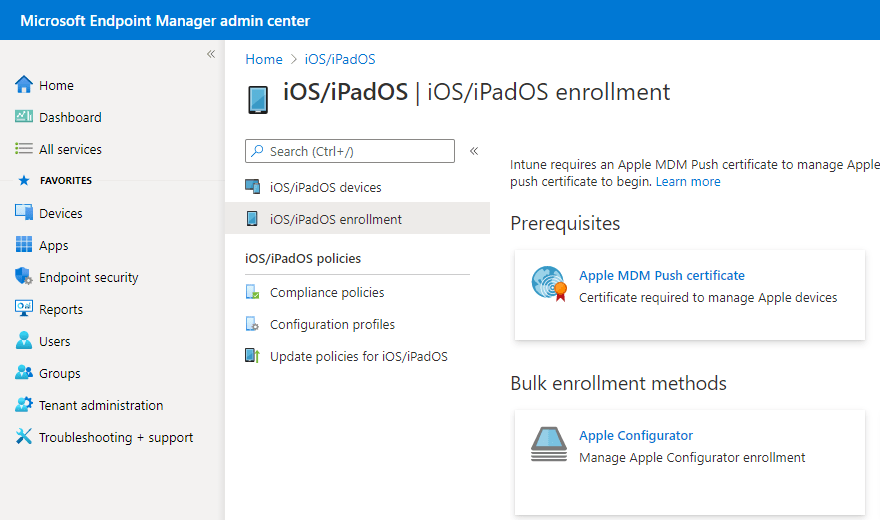This screenshot has height=520, width=880.
Task: Go to Configuration profiles
Action: pos(332,324)
